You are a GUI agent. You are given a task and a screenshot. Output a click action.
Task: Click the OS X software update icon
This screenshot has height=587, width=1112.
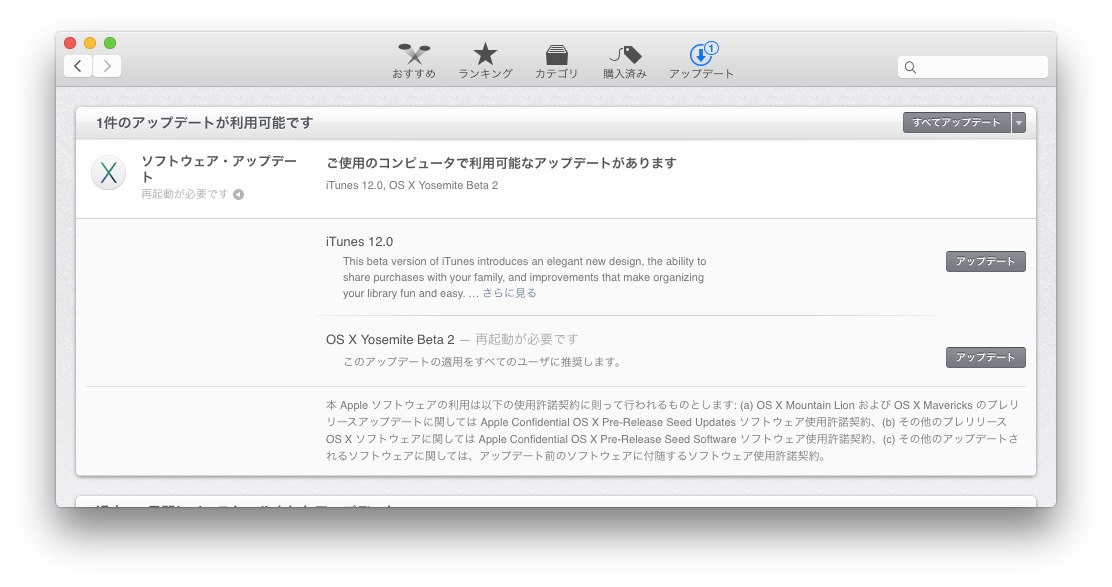tap(109, 173)
